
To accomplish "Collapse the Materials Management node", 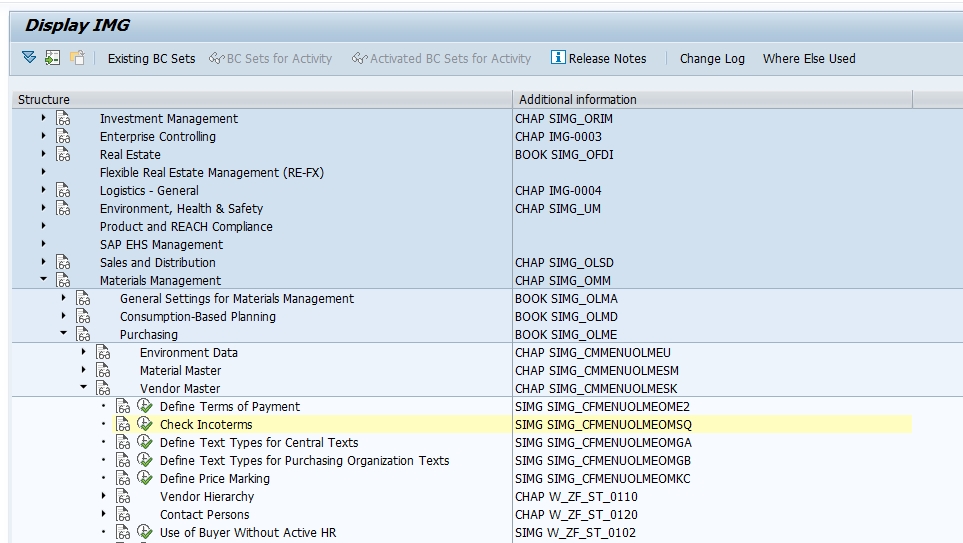I will pyautogui.click(x=44, y=279).
